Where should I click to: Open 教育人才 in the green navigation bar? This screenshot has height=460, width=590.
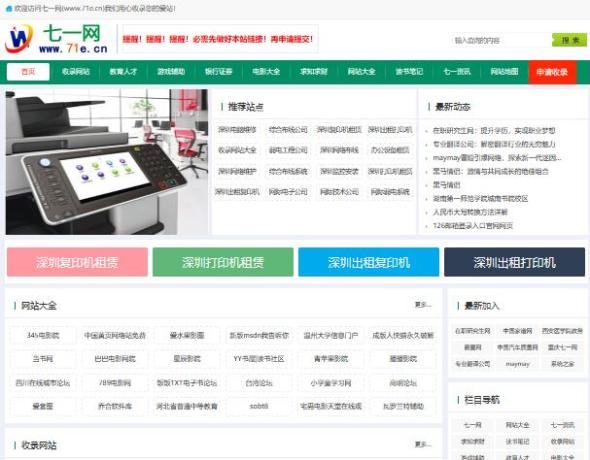click(x=123, y=71)
